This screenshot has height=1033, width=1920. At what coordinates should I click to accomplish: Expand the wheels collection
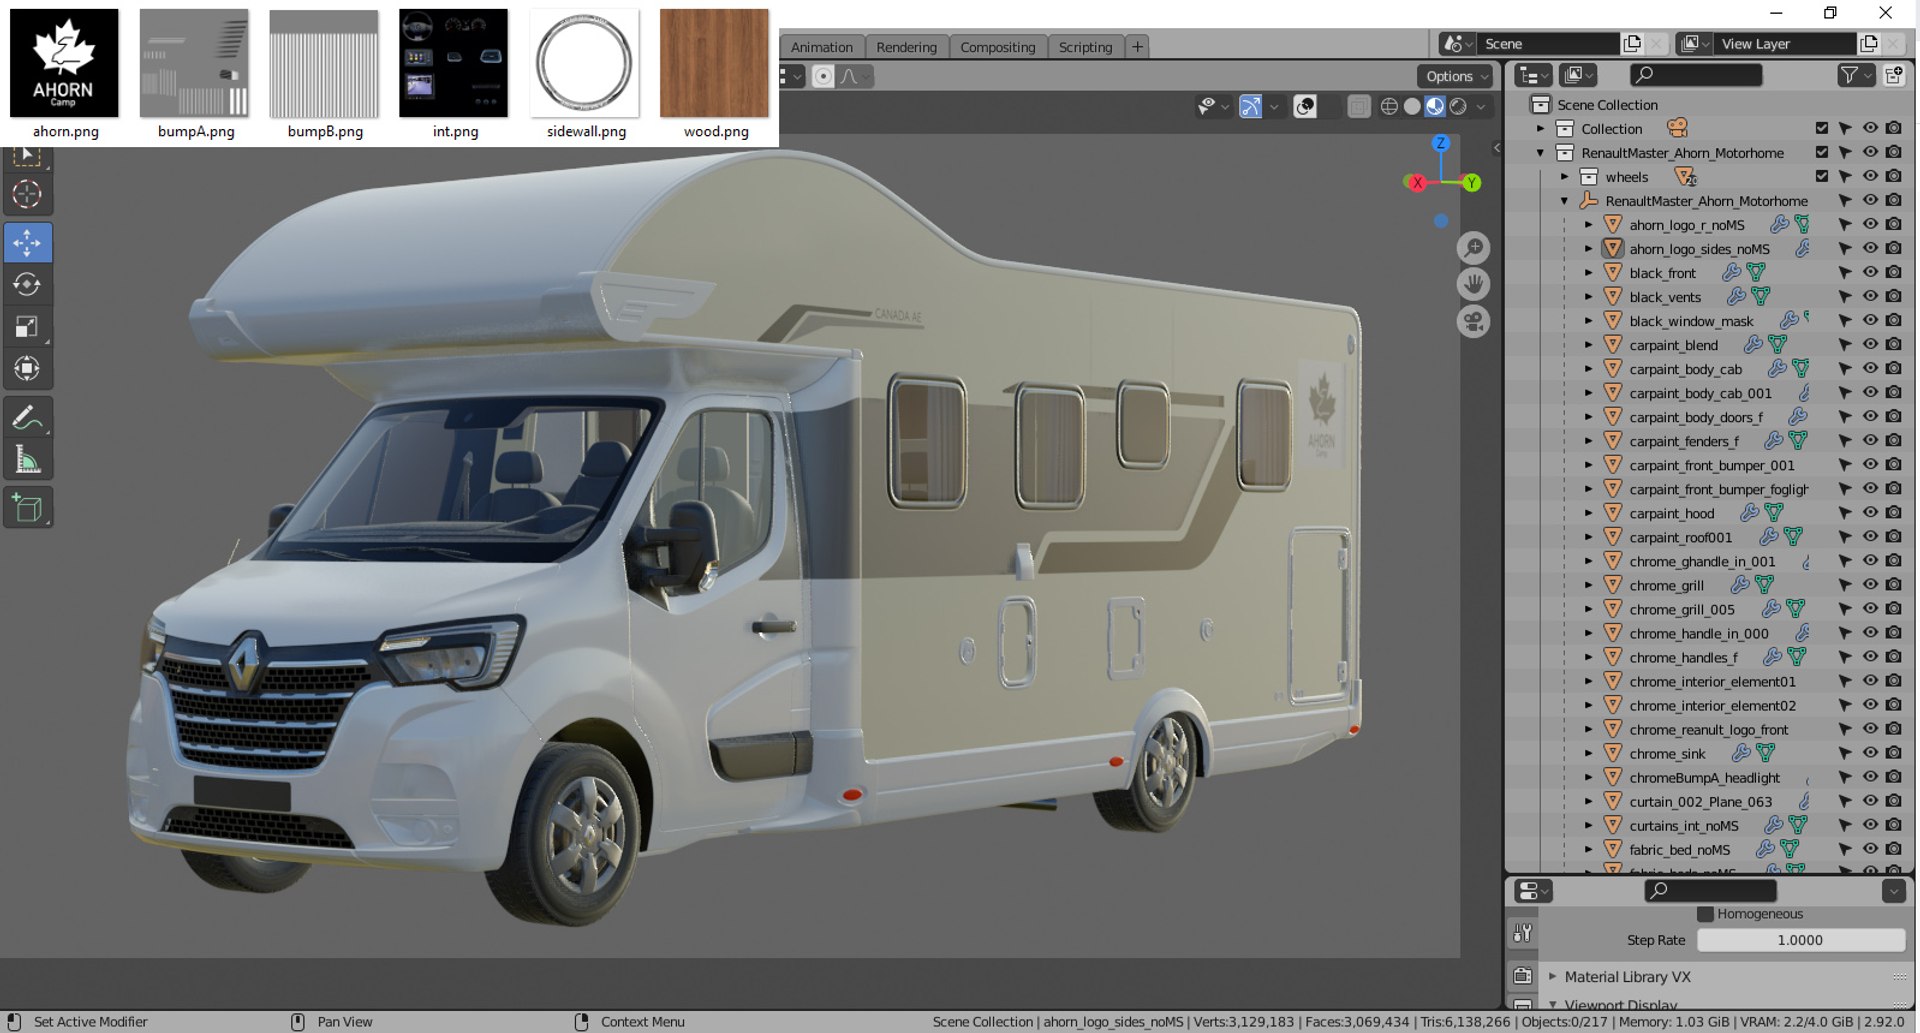click(x=1565, y=177)
